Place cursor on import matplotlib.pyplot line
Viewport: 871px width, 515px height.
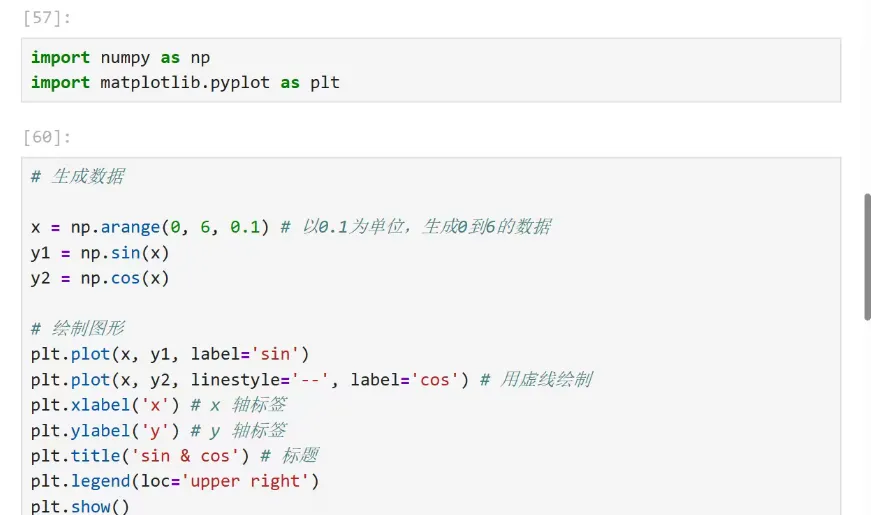click(185, 83)
